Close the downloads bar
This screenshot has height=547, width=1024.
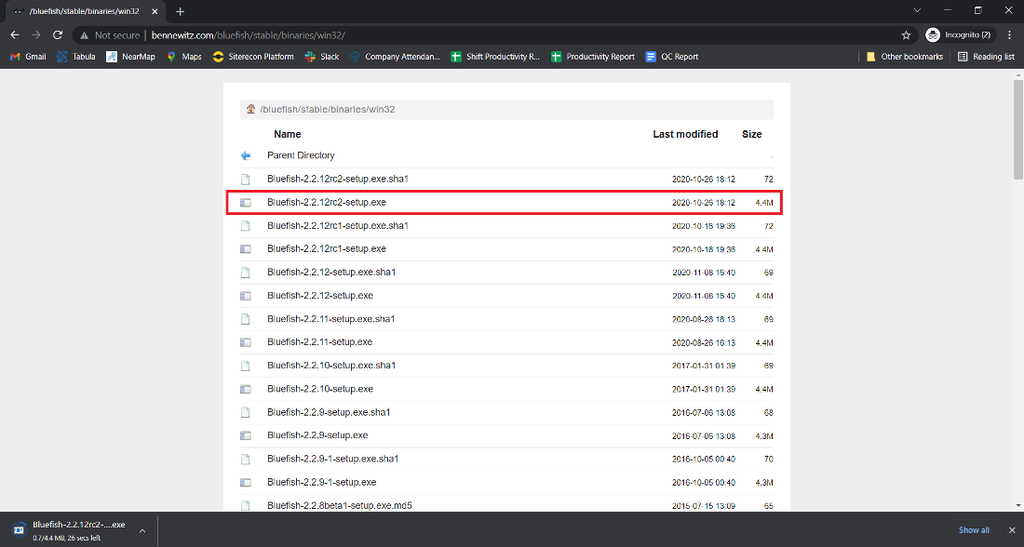click(1012, 530)
